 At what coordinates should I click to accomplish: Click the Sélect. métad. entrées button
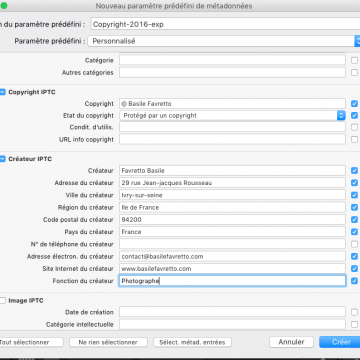(x=192, y=342)
